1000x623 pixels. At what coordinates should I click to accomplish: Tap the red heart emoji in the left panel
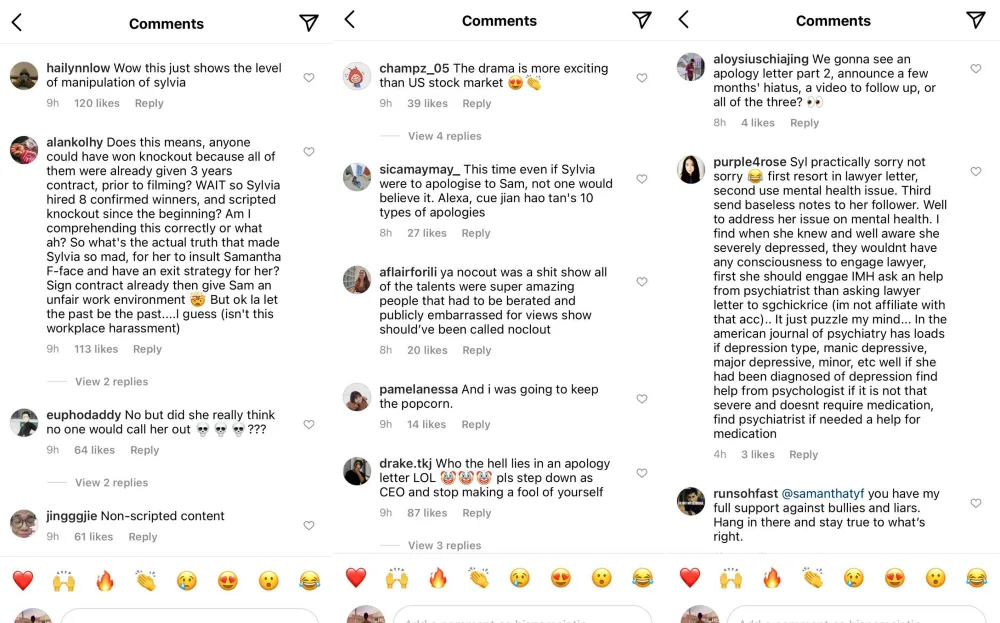click(x=23, y=580)
